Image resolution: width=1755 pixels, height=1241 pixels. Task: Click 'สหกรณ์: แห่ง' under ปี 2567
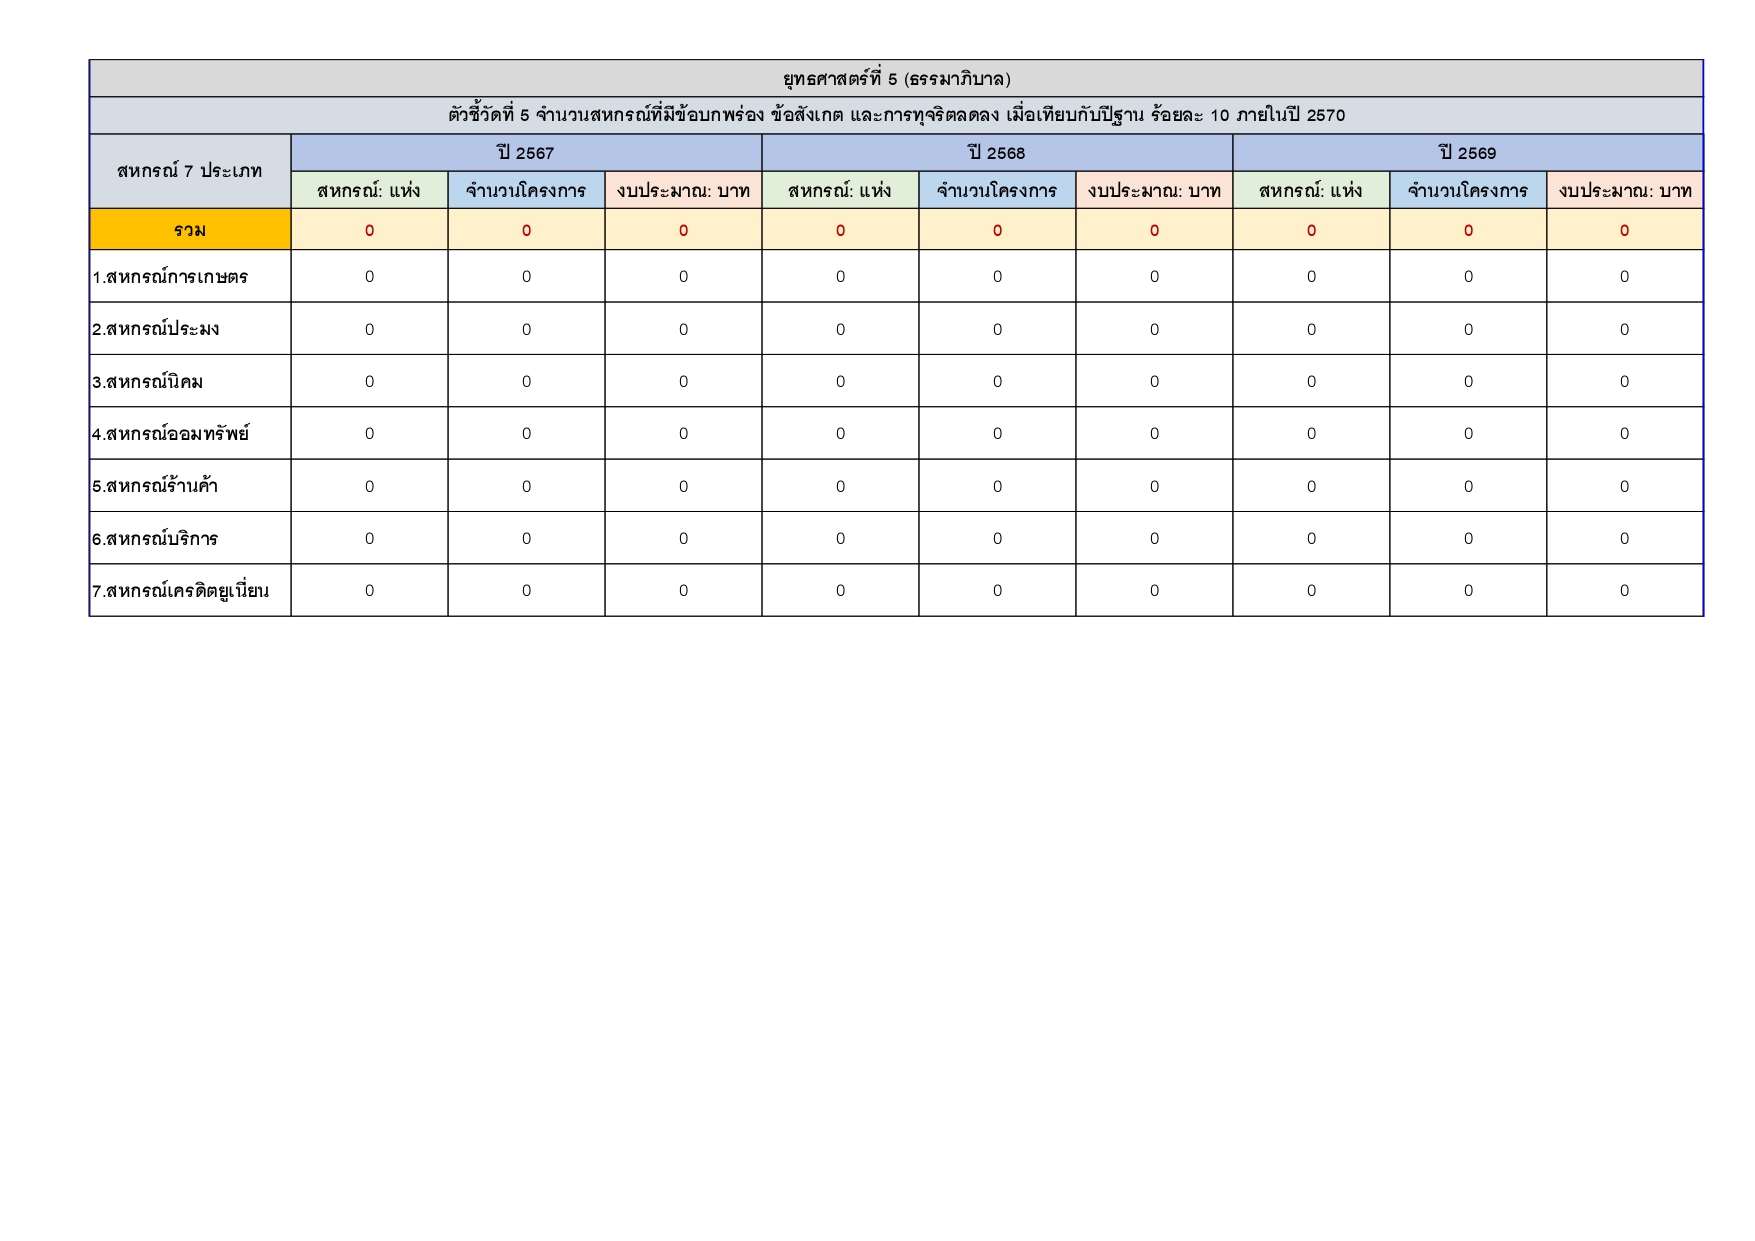click(x=369, y=190)
